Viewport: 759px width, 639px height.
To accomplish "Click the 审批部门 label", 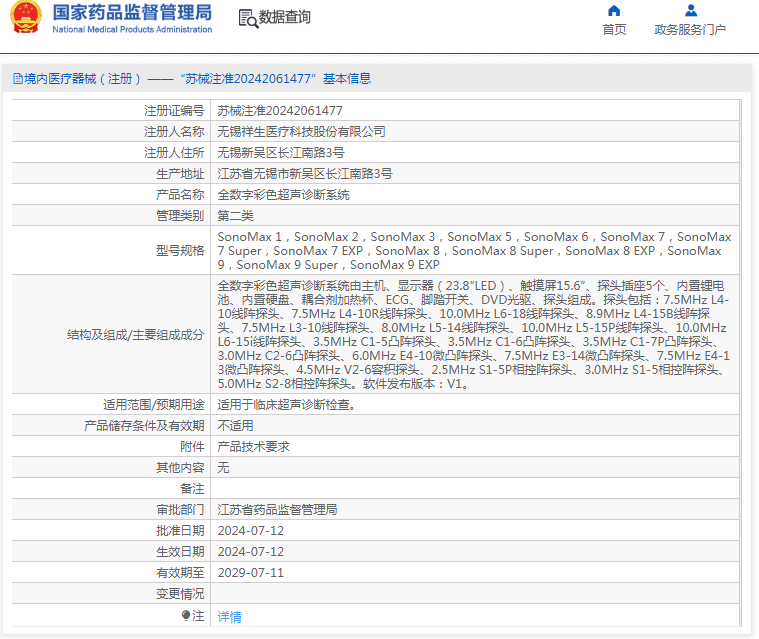I will [x=180, y=510].
